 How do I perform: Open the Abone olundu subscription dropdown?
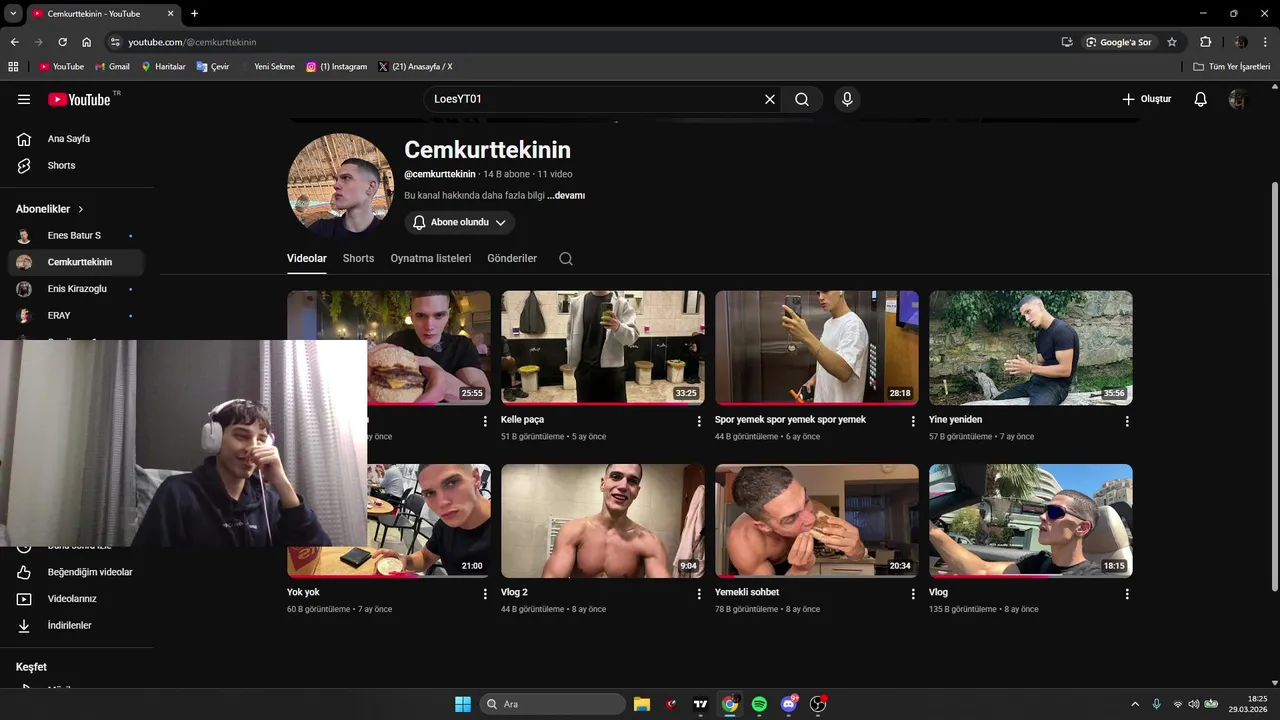point(460,222)
